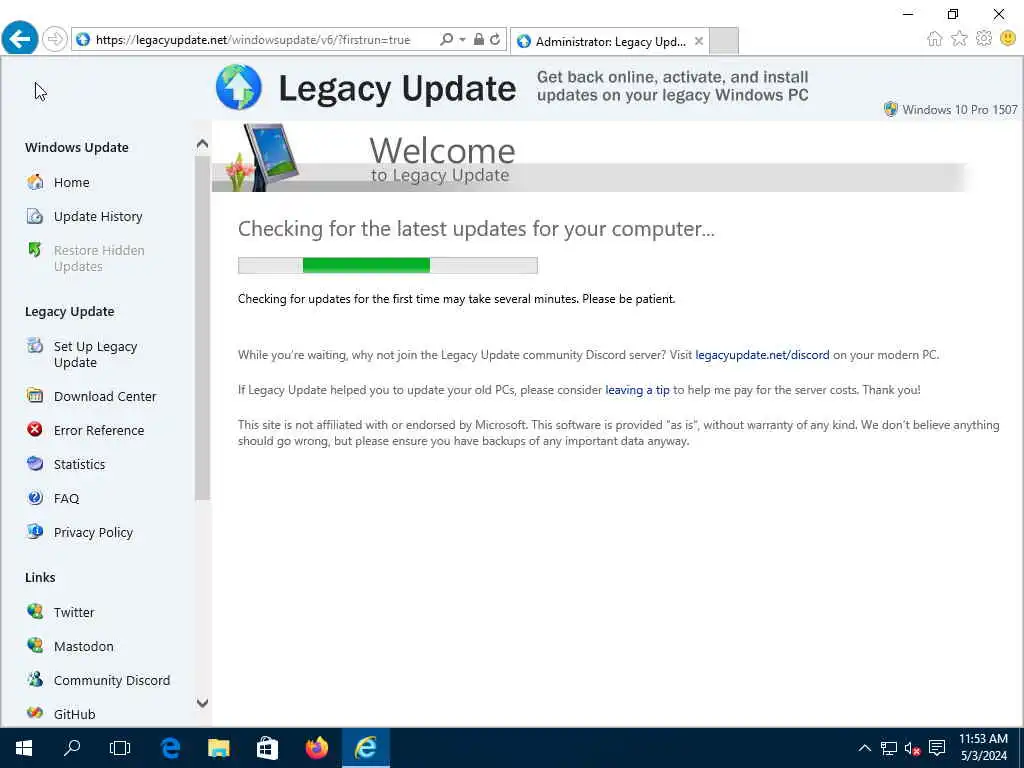The width and height of the screenshot is (1024, 768).
Task: Click the browser Home icon
Action: (x=935, y=39)
